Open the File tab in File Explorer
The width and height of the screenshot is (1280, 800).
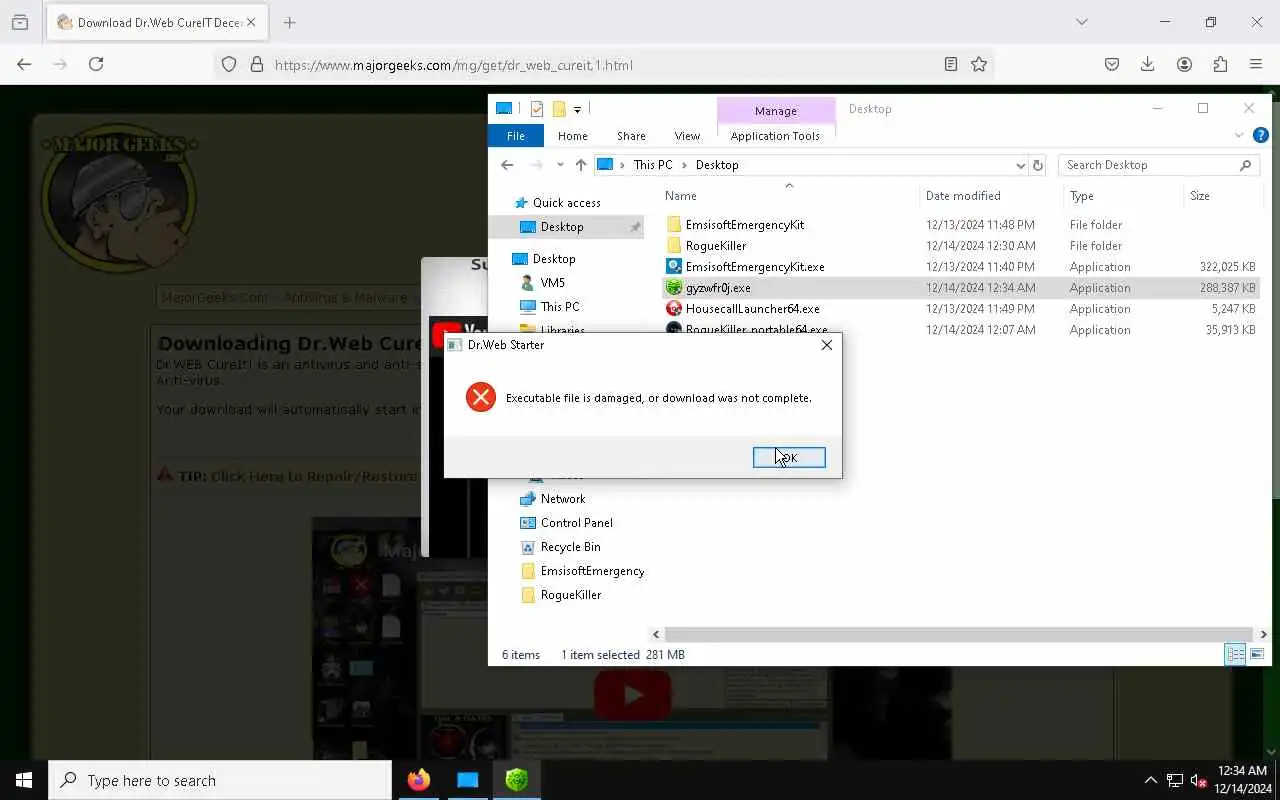click(516, 136)
